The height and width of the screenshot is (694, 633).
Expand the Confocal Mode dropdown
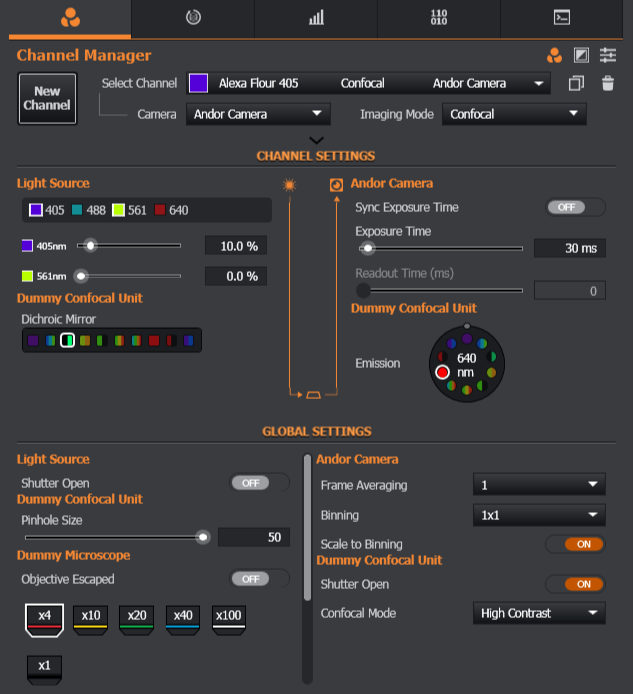click(x=538, y=613)
